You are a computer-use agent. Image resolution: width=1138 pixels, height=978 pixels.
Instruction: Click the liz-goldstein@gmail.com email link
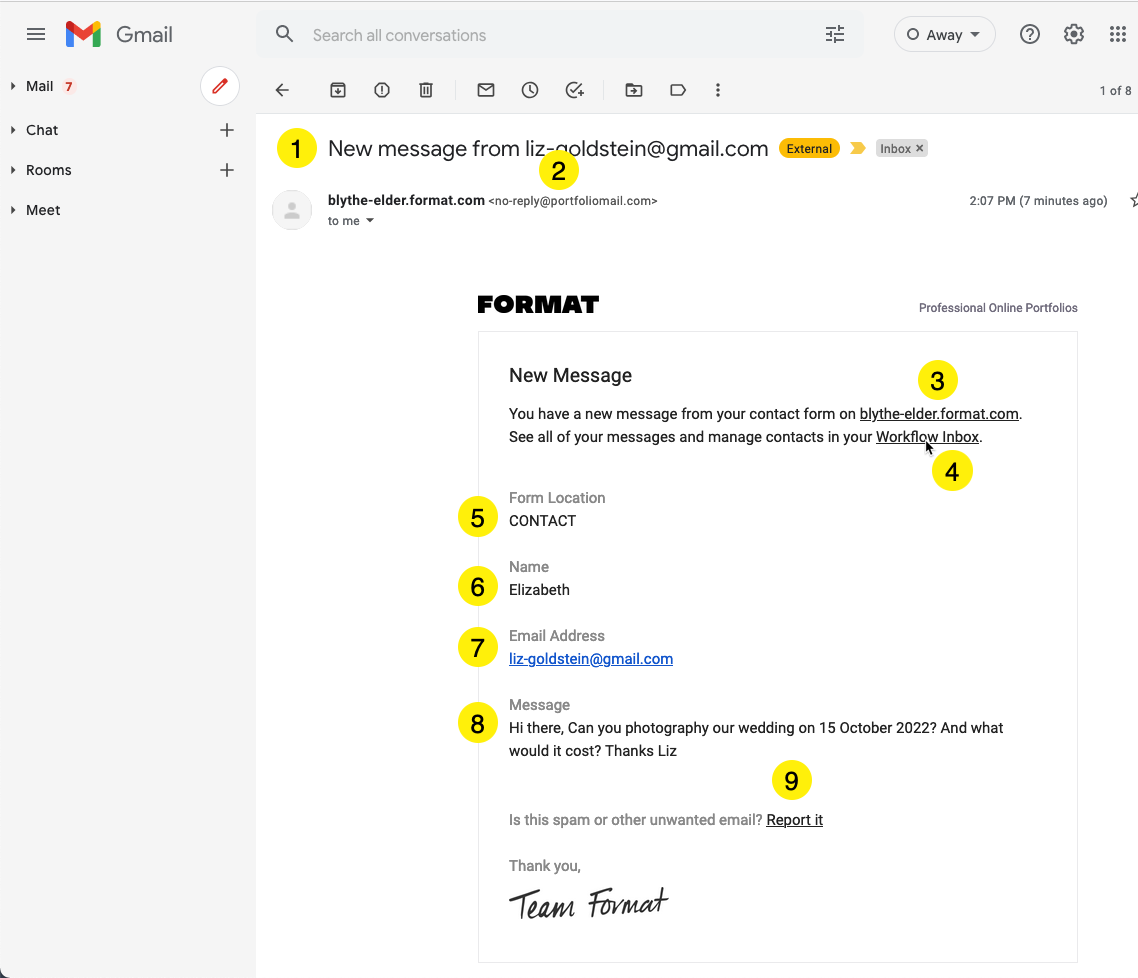(591, 659)
